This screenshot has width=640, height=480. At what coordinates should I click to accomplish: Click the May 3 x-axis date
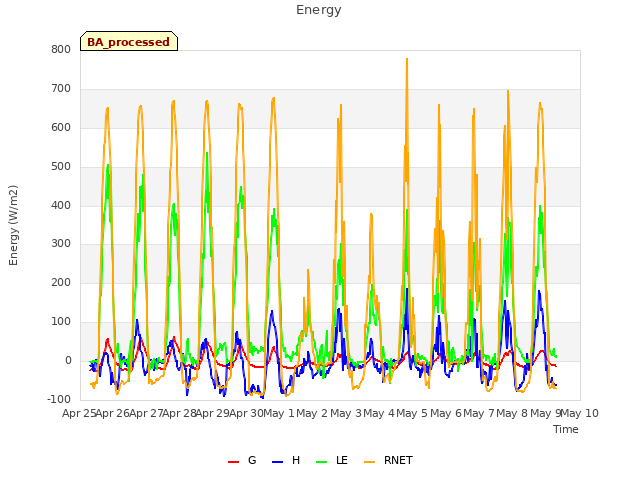(x=346, y=413)
